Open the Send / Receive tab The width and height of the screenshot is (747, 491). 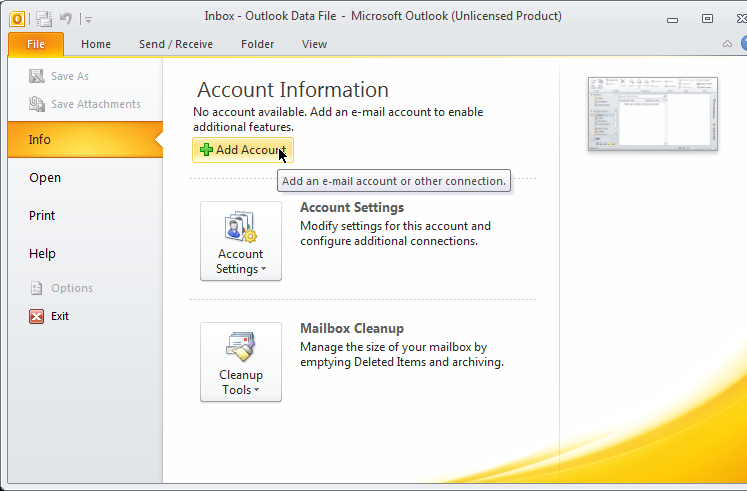[x=176, y=44]
